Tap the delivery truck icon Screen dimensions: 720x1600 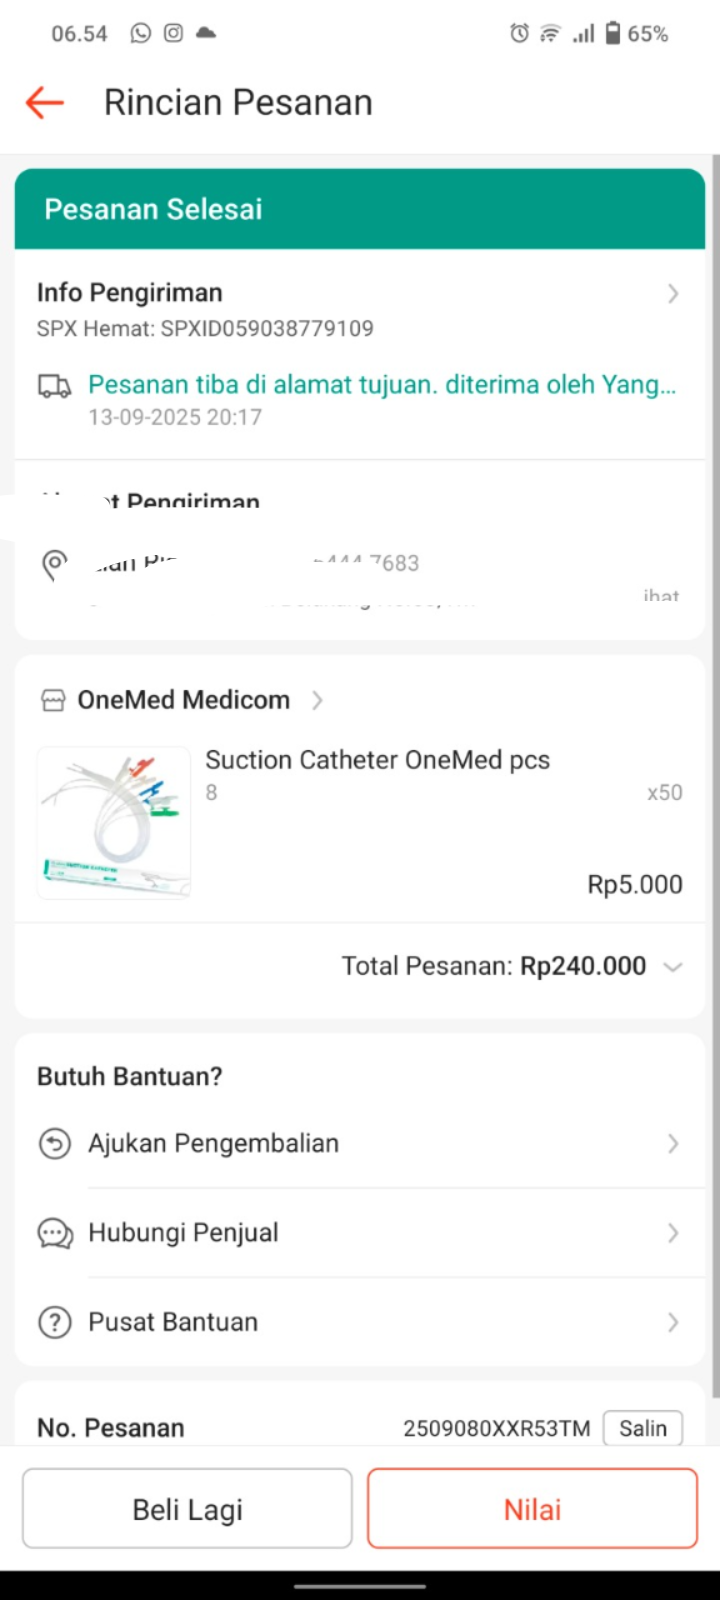point(55,386)
